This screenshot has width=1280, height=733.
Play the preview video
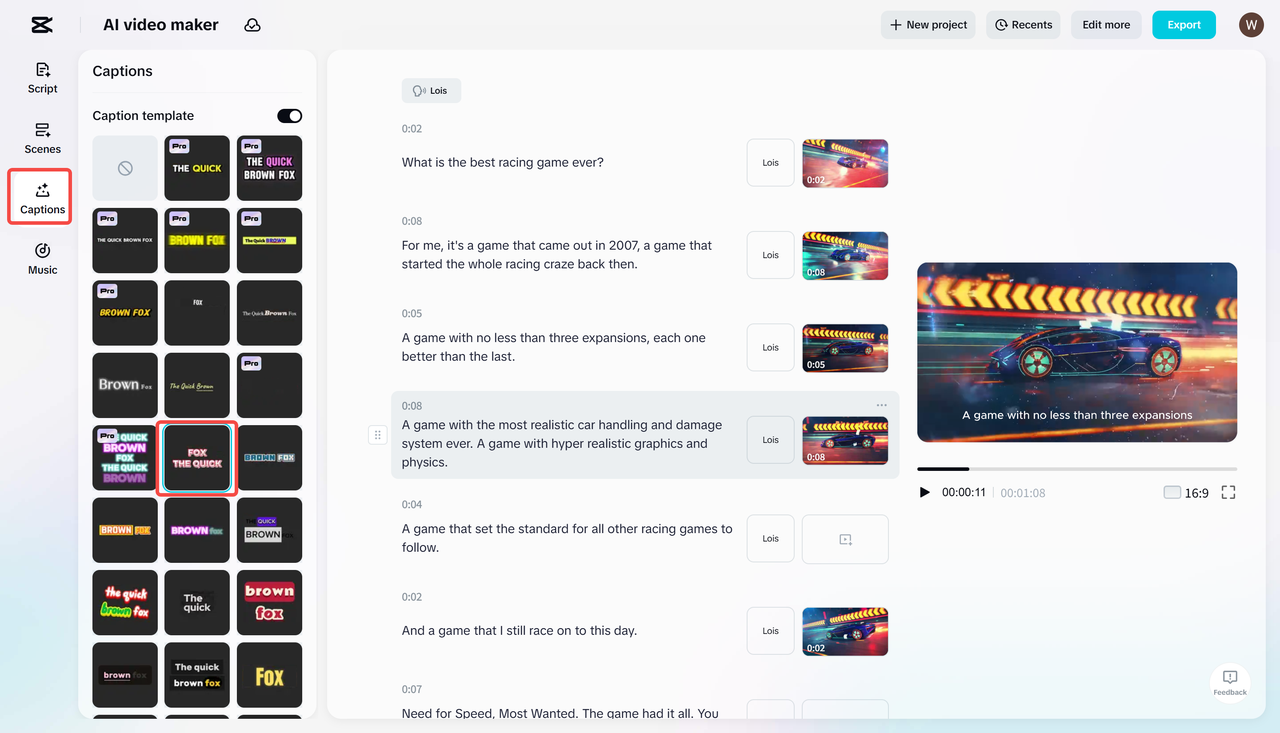[x=925, y=493]
